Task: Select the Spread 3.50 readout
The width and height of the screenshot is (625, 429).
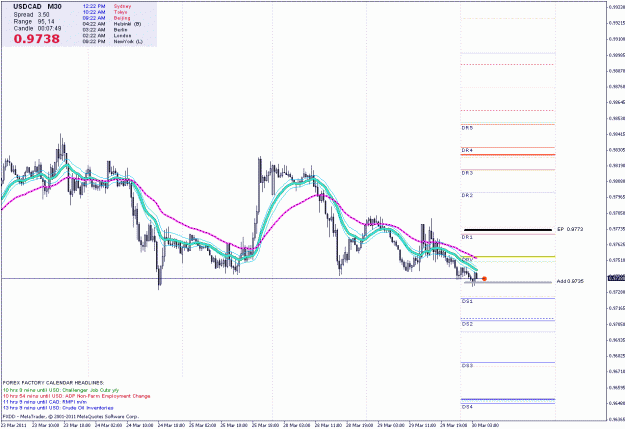Action: (x=31, y=14)
